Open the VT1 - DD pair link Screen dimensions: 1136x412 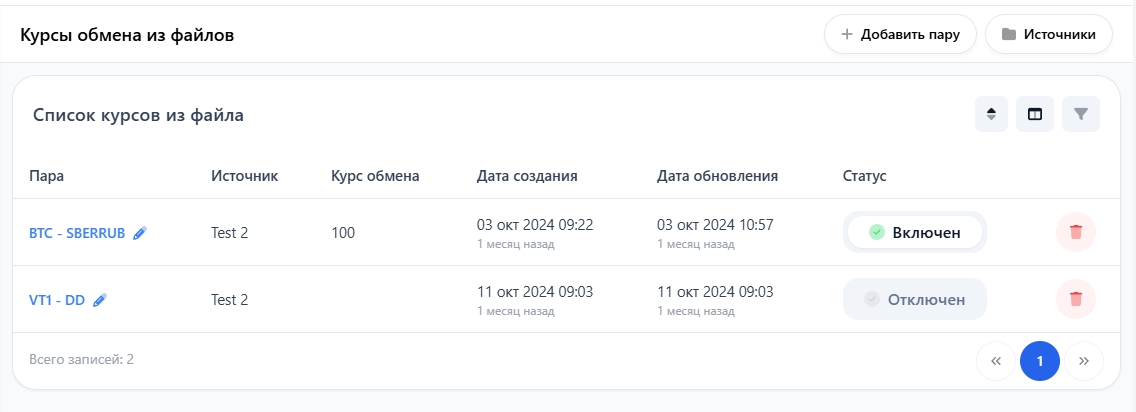[x=57, y=299]
